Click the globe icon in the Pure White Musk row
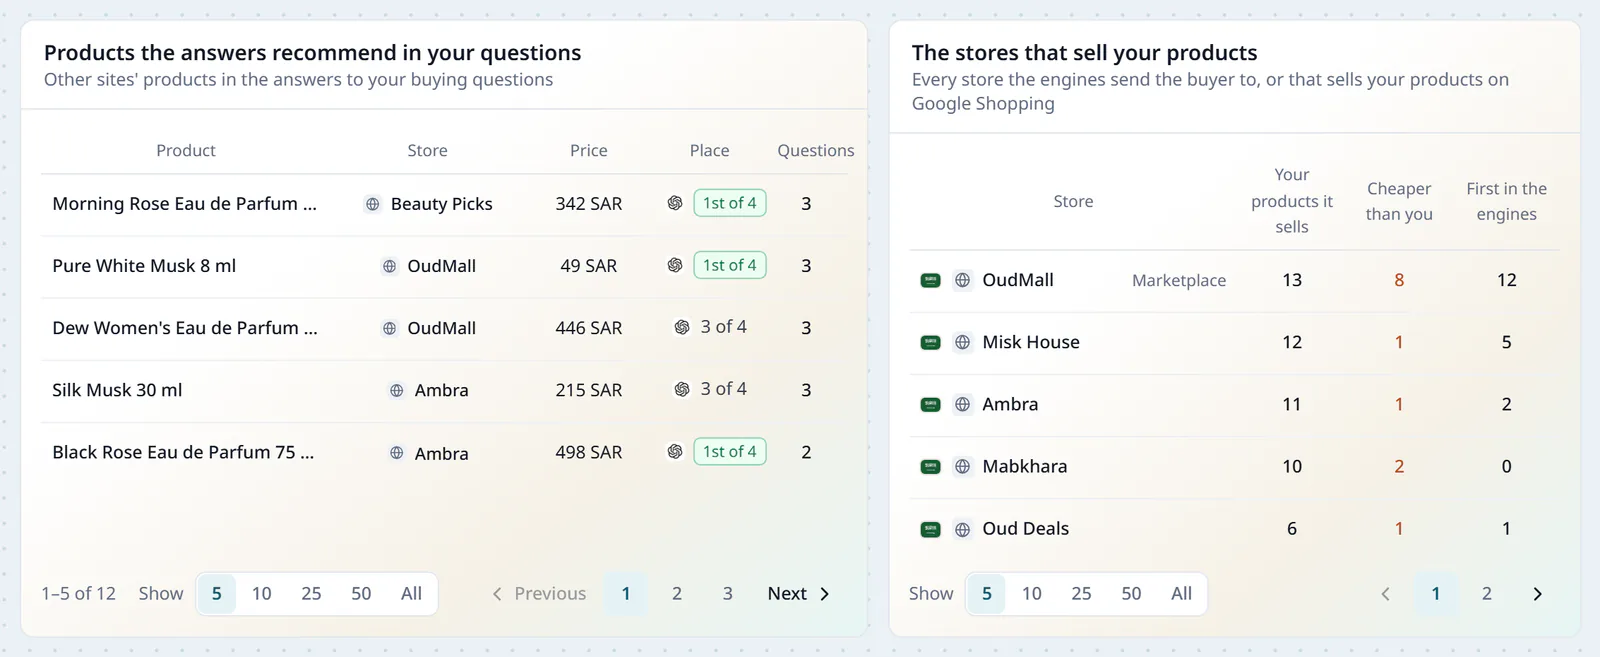This screenshot has width=1600, height=657. pos(389,266)
